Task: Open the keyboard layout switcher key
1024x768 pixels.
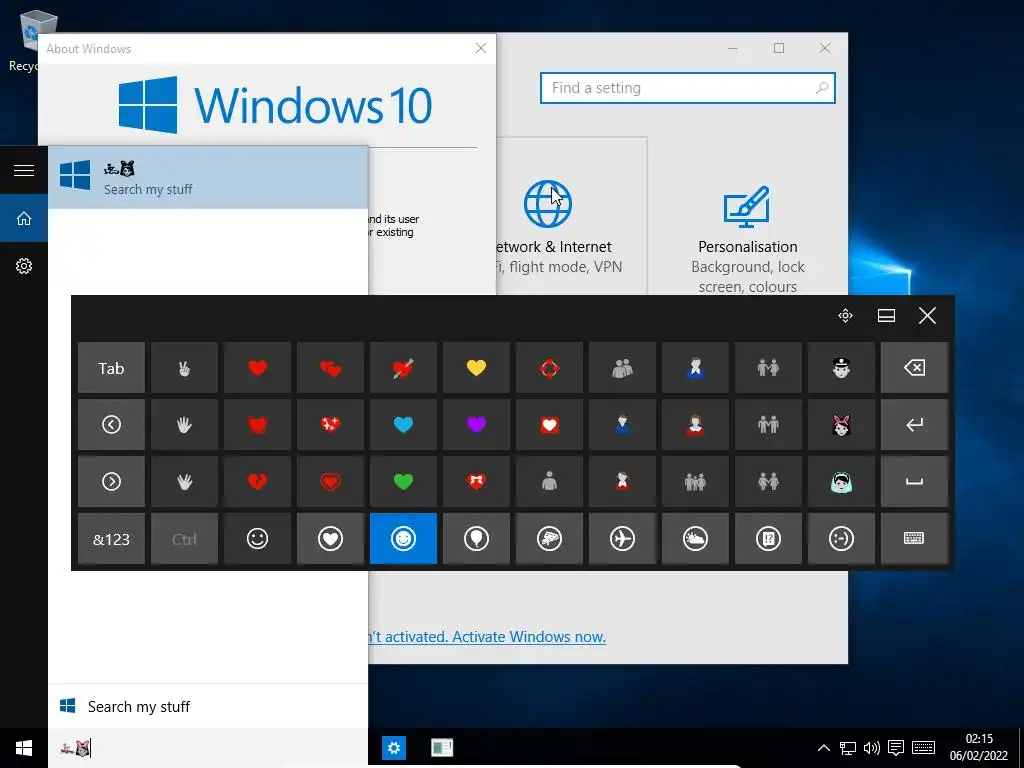Action: [914, 539]
